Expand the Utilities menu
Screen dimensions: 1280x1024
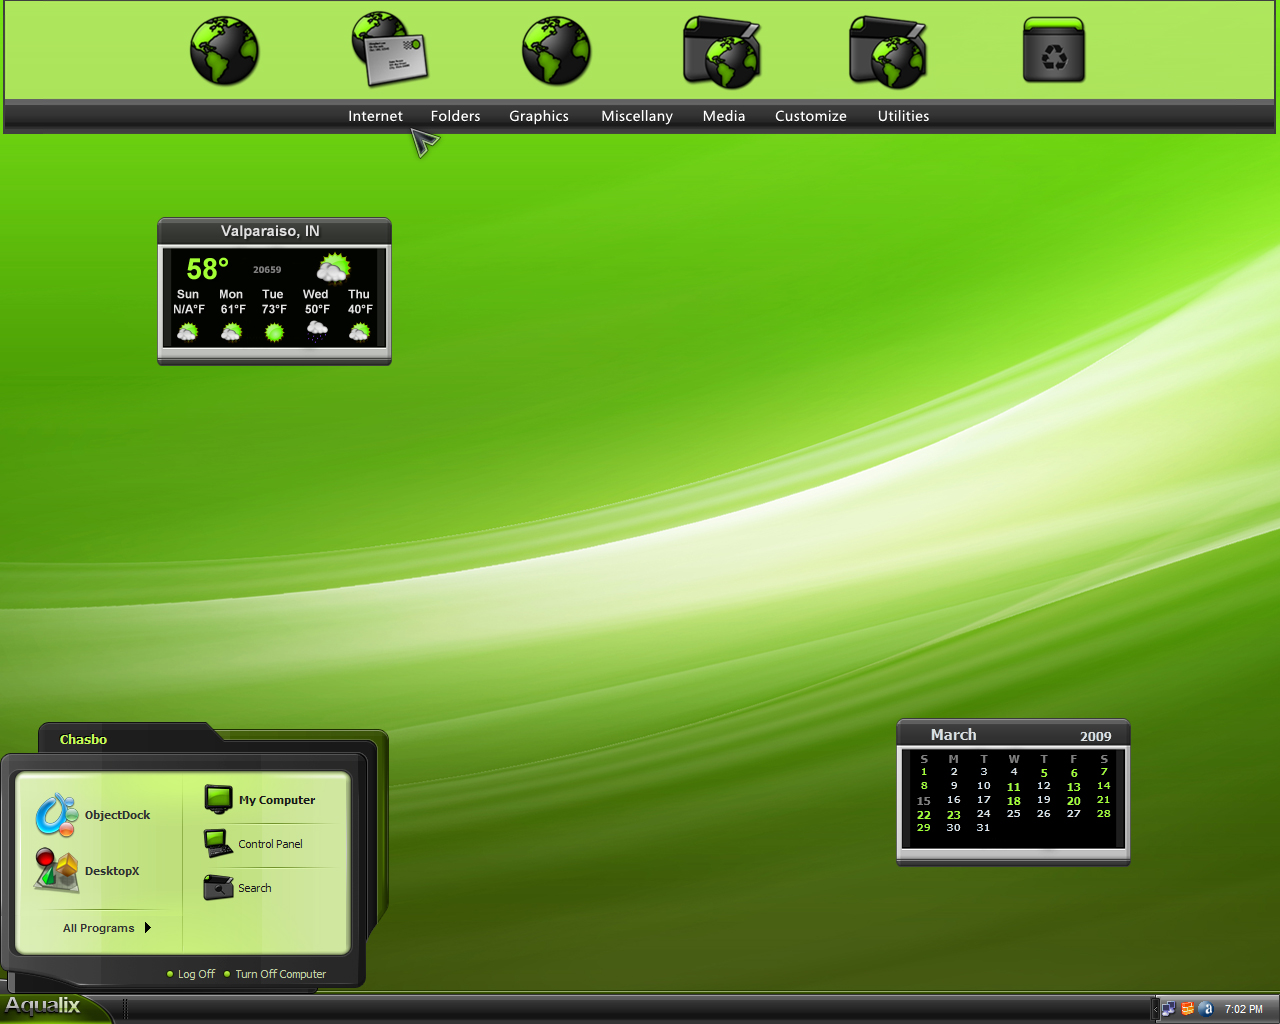903,116
